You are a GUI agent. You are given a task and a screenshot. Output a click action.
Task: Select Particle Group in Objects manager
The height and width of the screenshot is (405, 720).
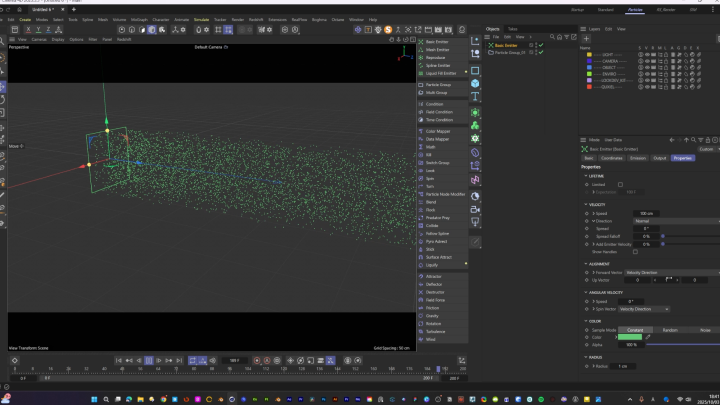click(510, 52)
